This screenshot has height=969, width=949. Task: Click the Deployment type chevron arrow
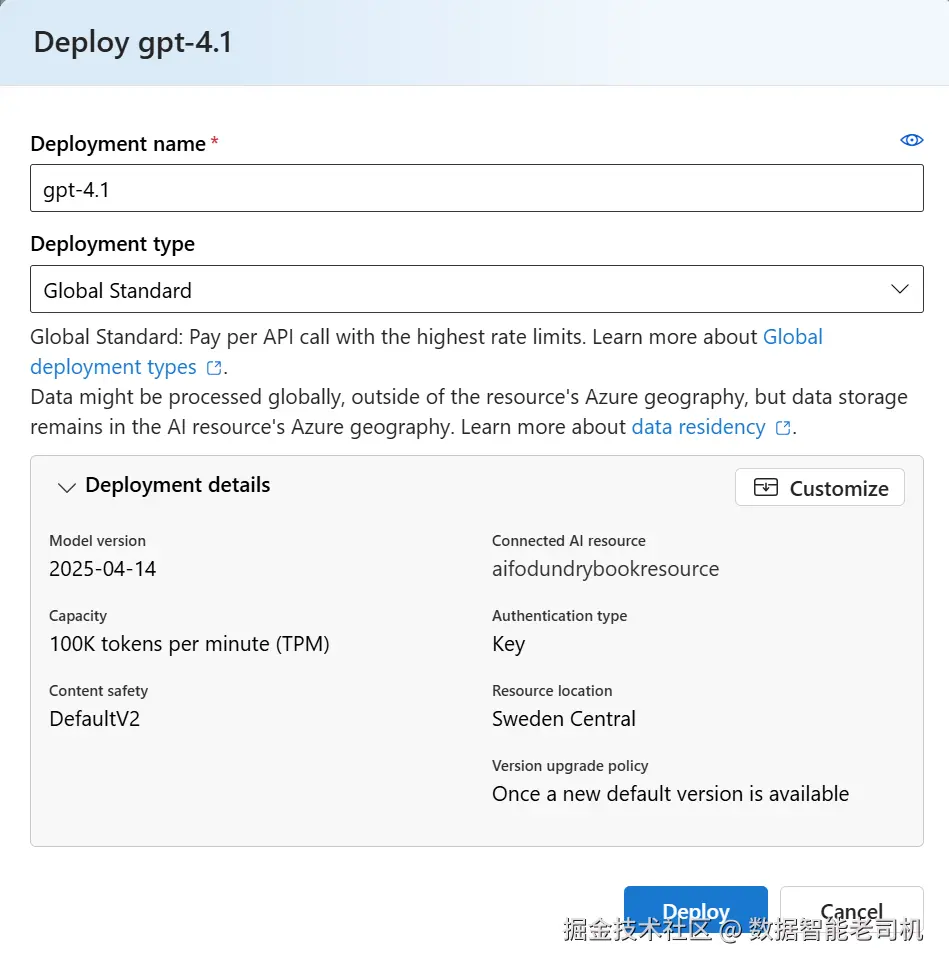pos(900,289)
